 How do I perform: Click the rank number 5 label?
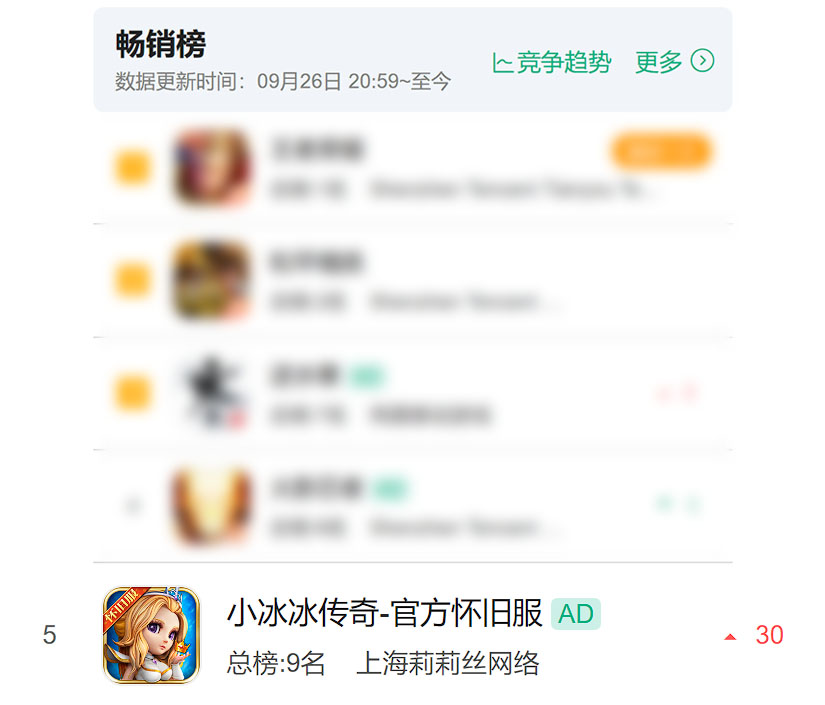tap(49, 635)
